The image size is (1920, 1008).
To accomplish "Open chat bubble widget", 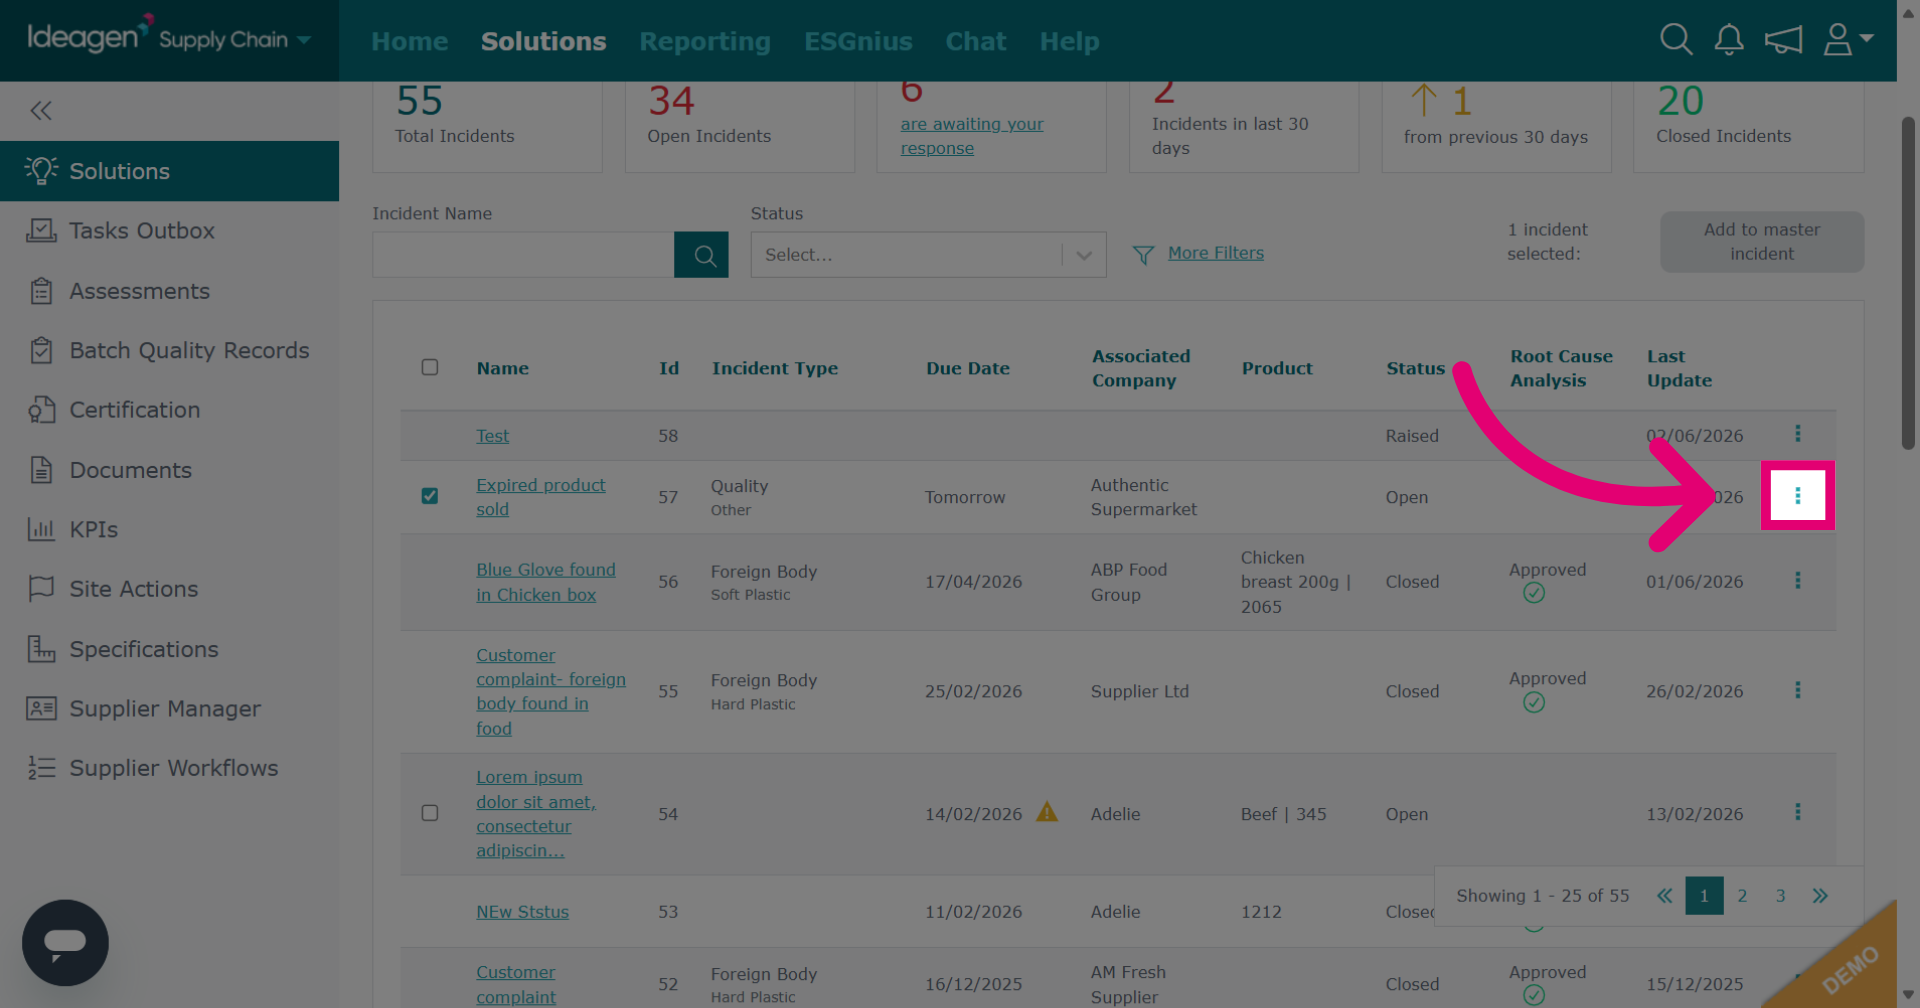I will click(x=65, y=942).
